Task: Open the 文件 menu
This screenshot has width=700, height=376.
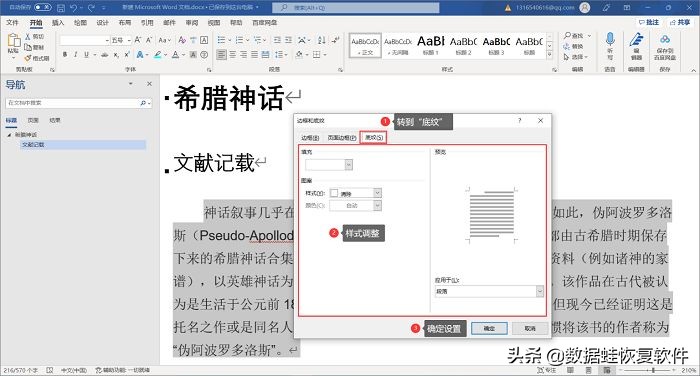Action: 12,22
